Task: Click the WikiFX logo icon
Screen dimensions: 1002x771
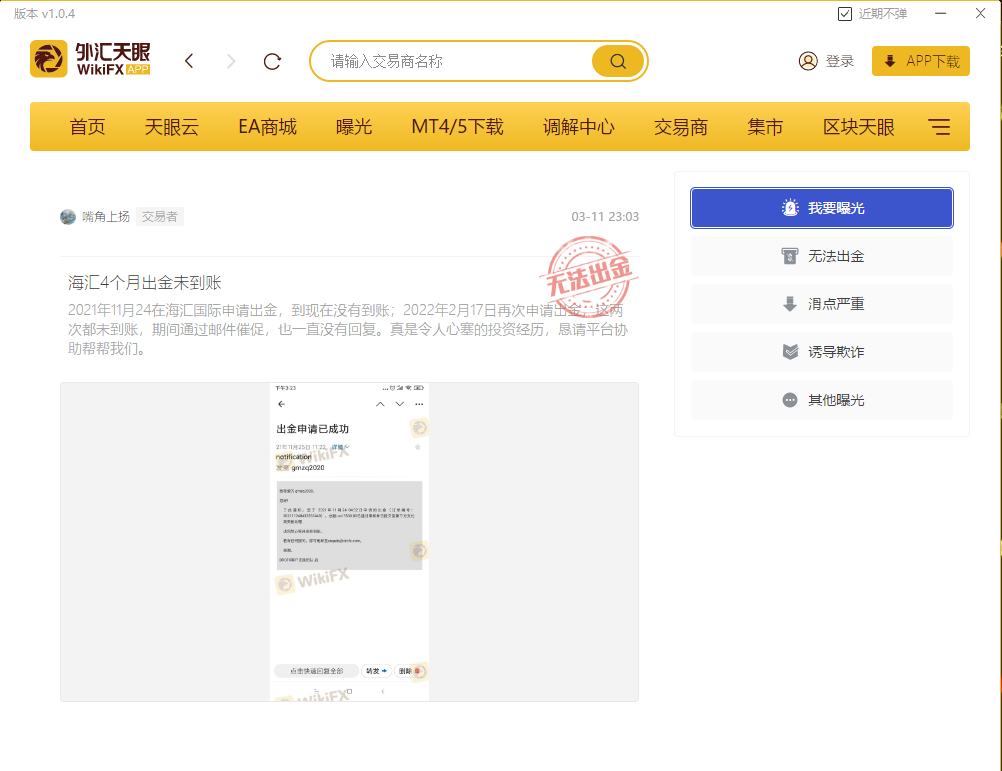Action: coord(48,60)
